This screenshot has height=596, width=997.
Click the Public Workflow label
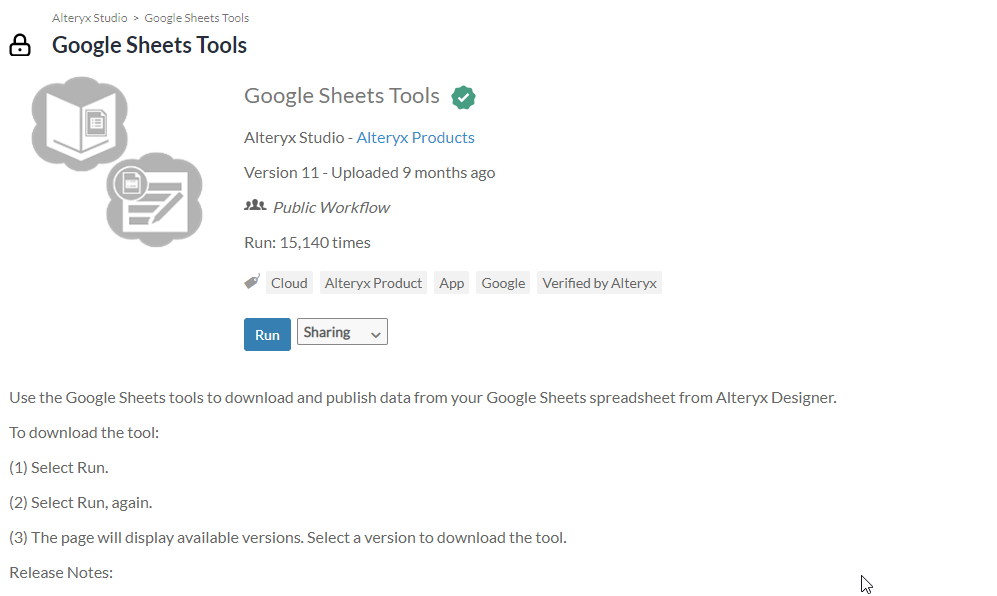(331, 207)
